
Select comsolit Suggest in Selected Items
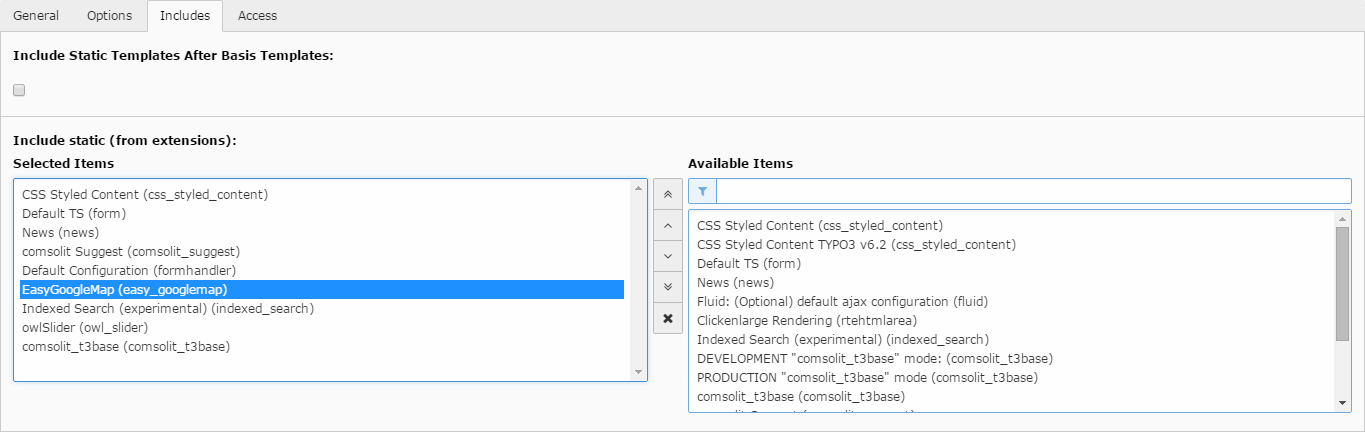coord(323,251)
